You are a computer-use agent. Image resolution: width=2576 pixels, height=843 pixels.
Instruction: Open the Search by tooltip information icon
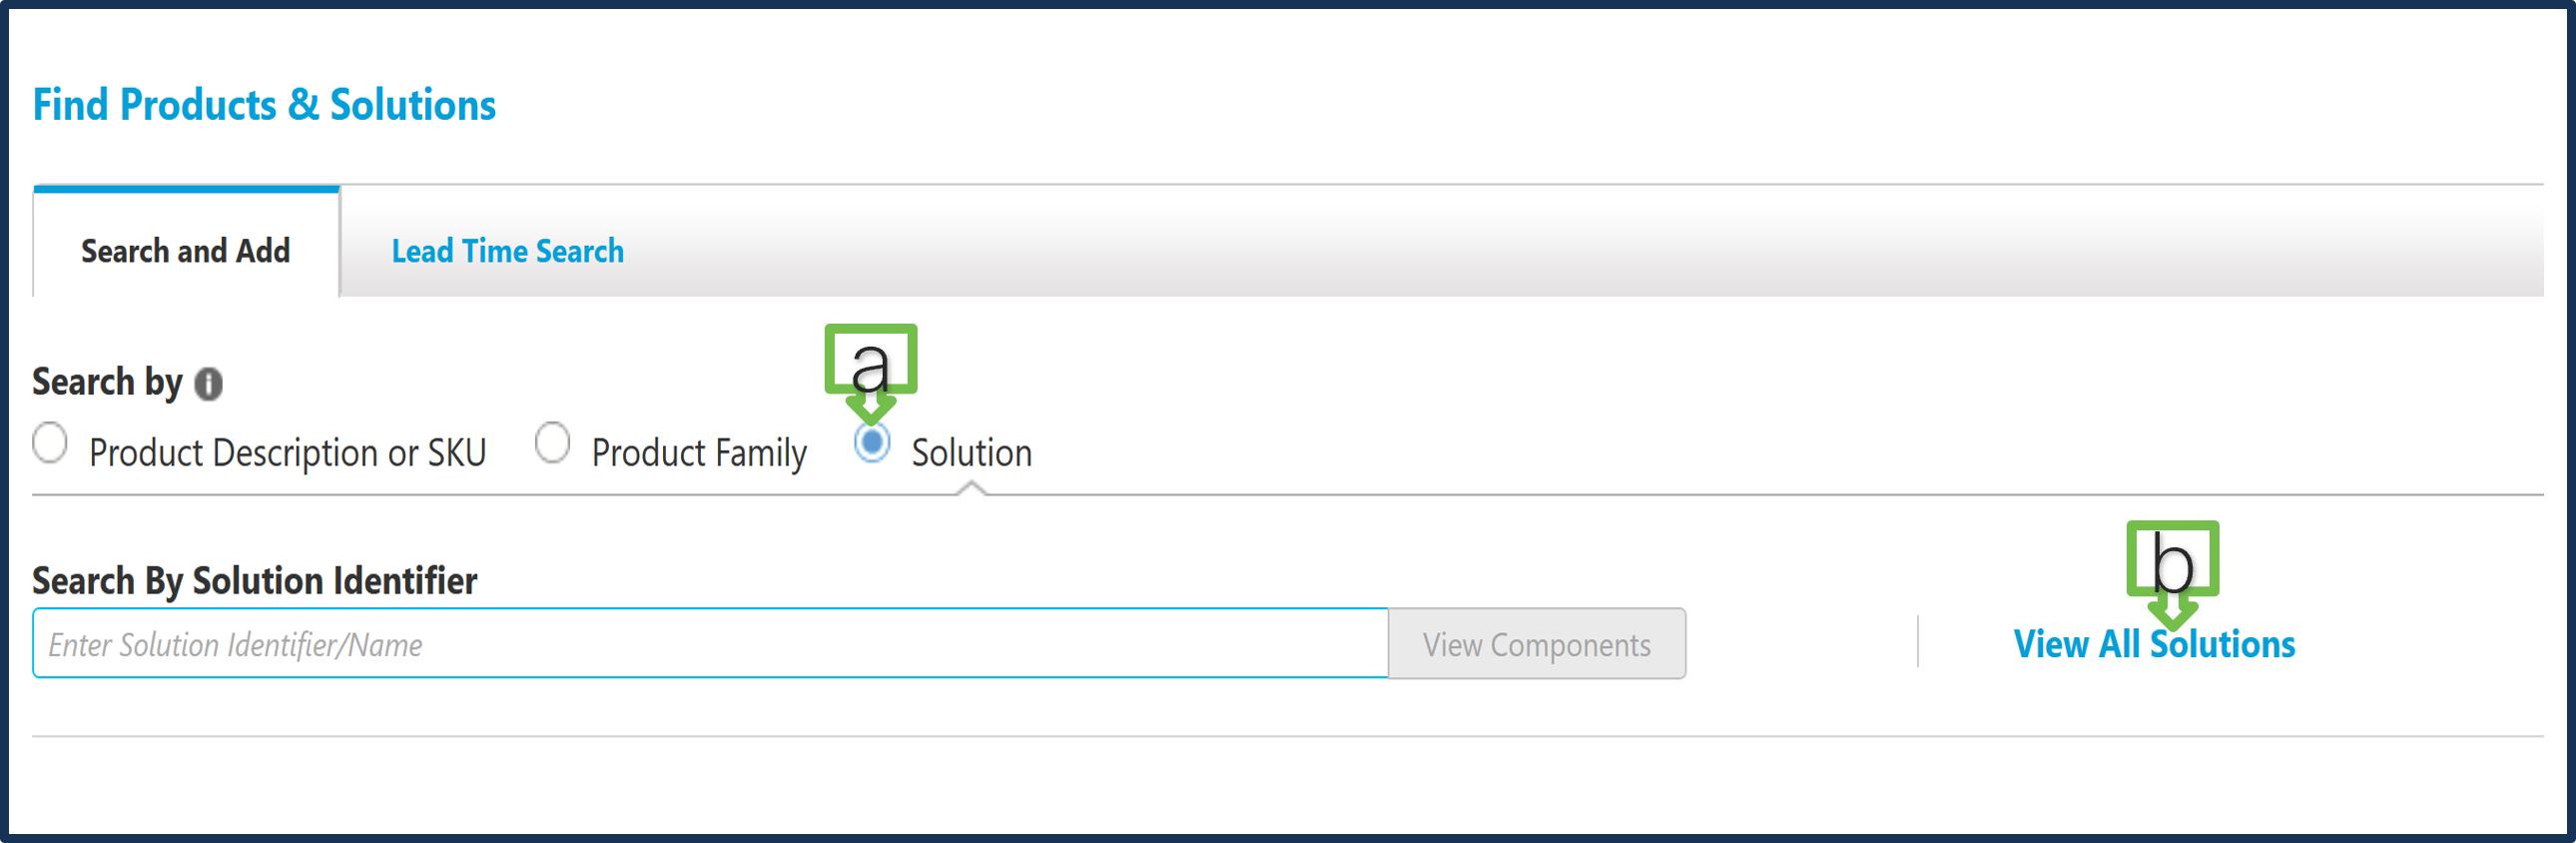pos(207,382)
